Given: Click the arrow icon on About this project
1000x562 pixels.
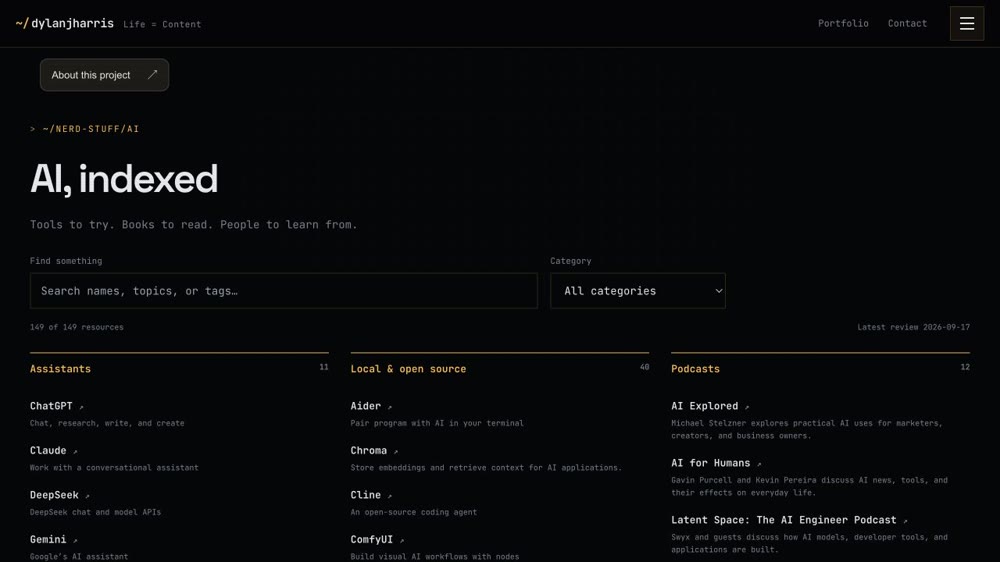Looking at the screenshot, I should tap(152, 75).
